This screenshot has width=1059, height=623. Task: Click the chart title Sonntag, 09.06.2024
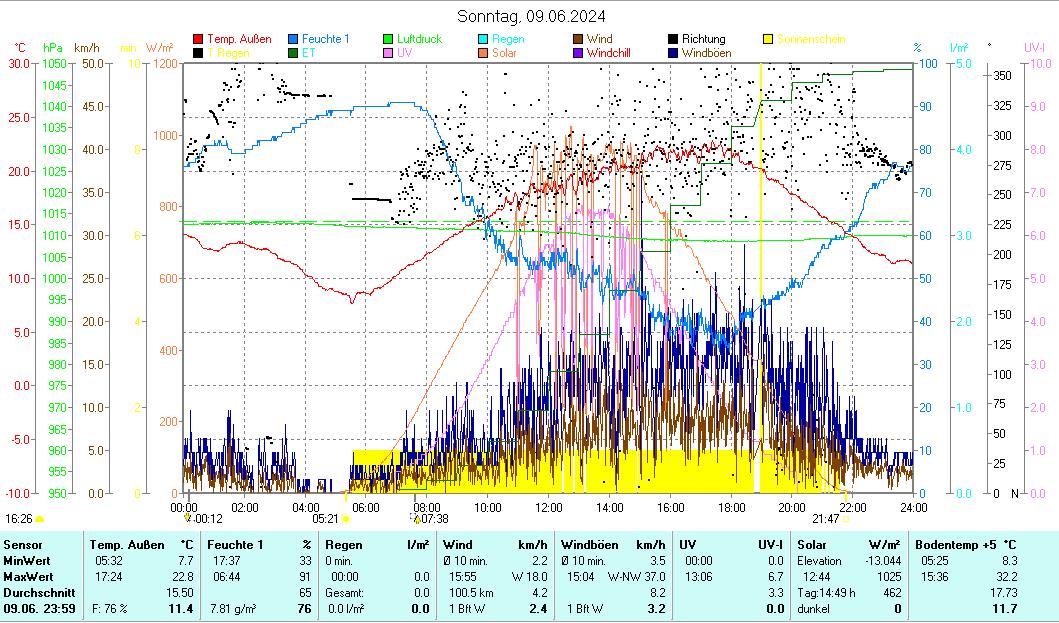click(530, 16)
